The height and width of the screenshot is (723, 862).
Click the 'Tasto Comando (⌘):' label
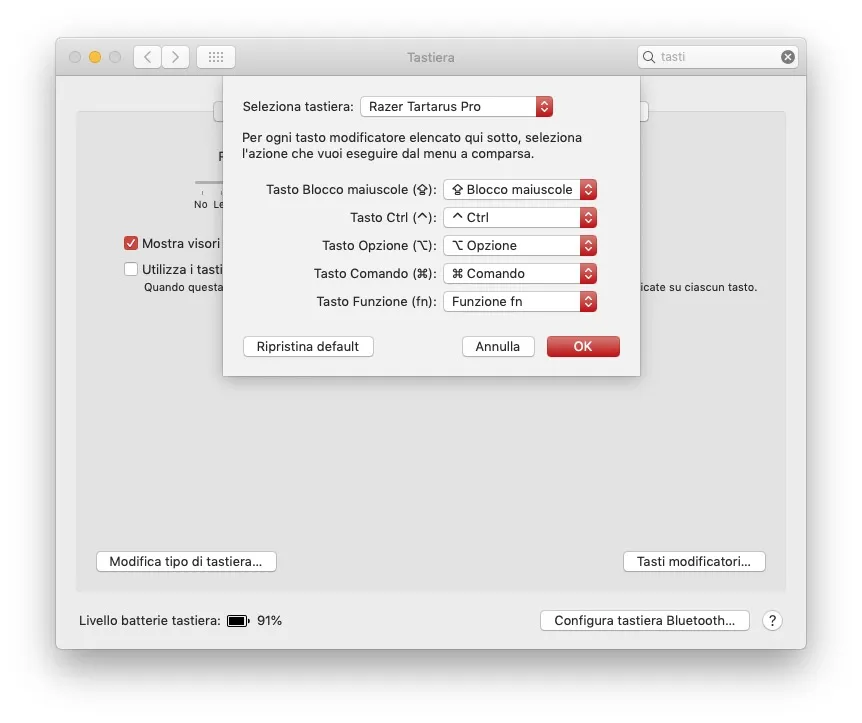click(x=375, y=274)
